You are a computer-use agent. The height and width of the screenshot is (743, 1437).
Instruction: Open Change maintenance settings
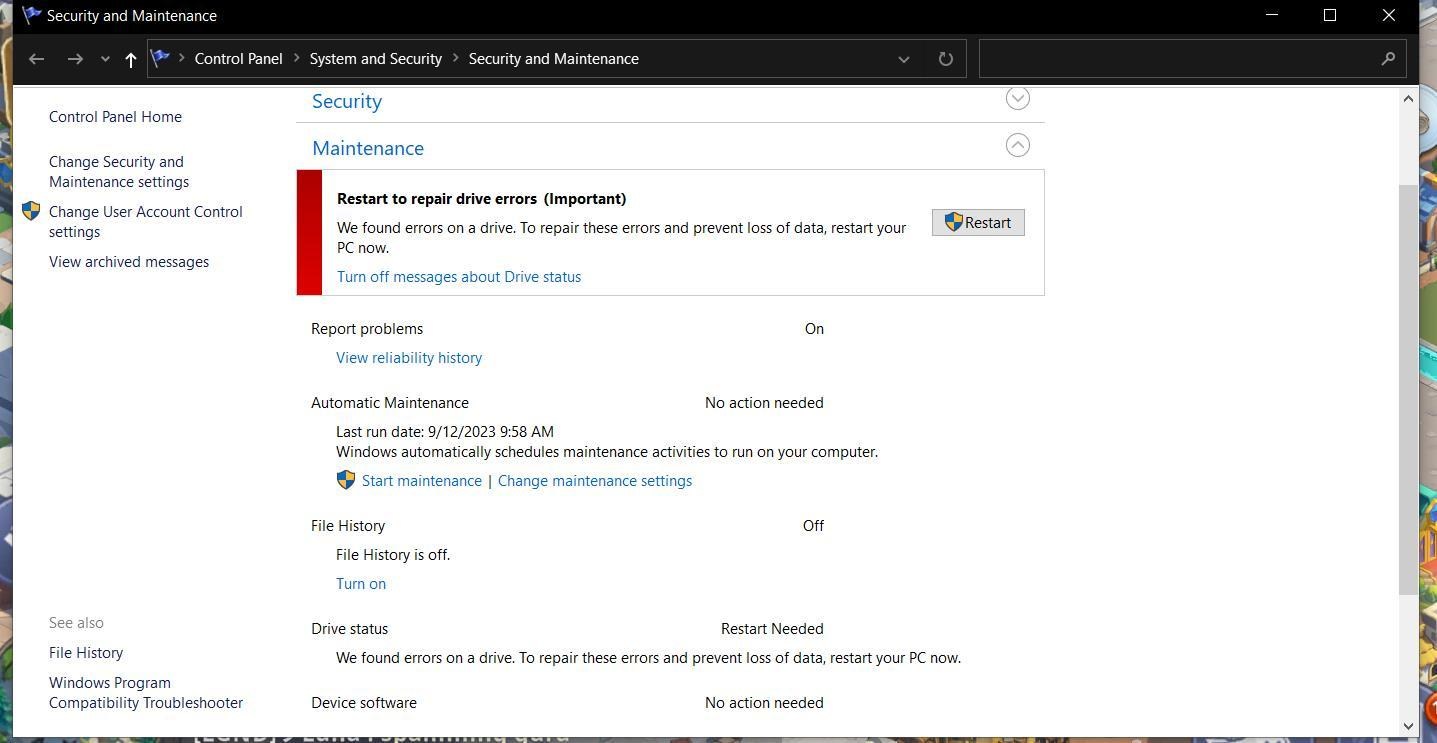(x=595, y=481)
